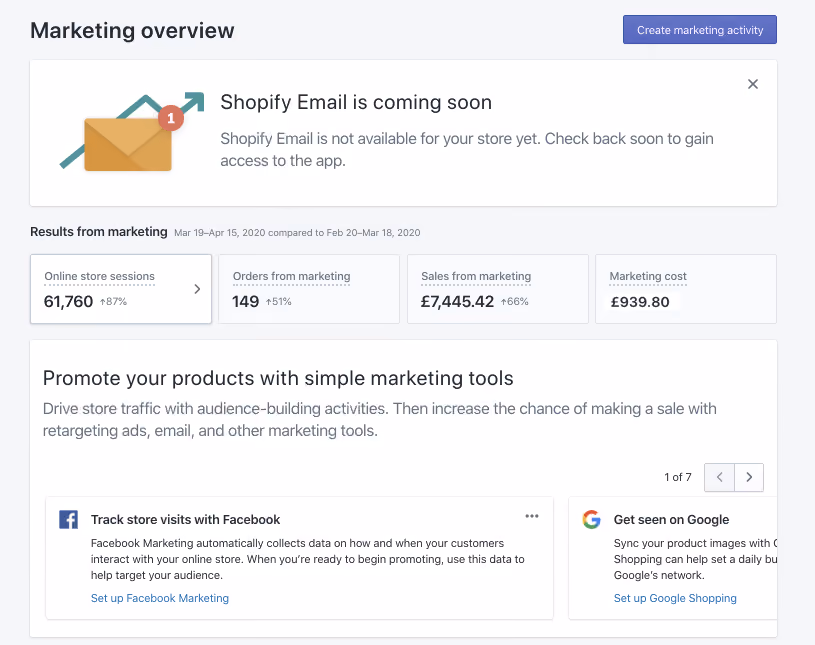This screenshot has height=645, width=815.
Task: Click the 51% orders increase indicator
Action: [x=279, y=301]
